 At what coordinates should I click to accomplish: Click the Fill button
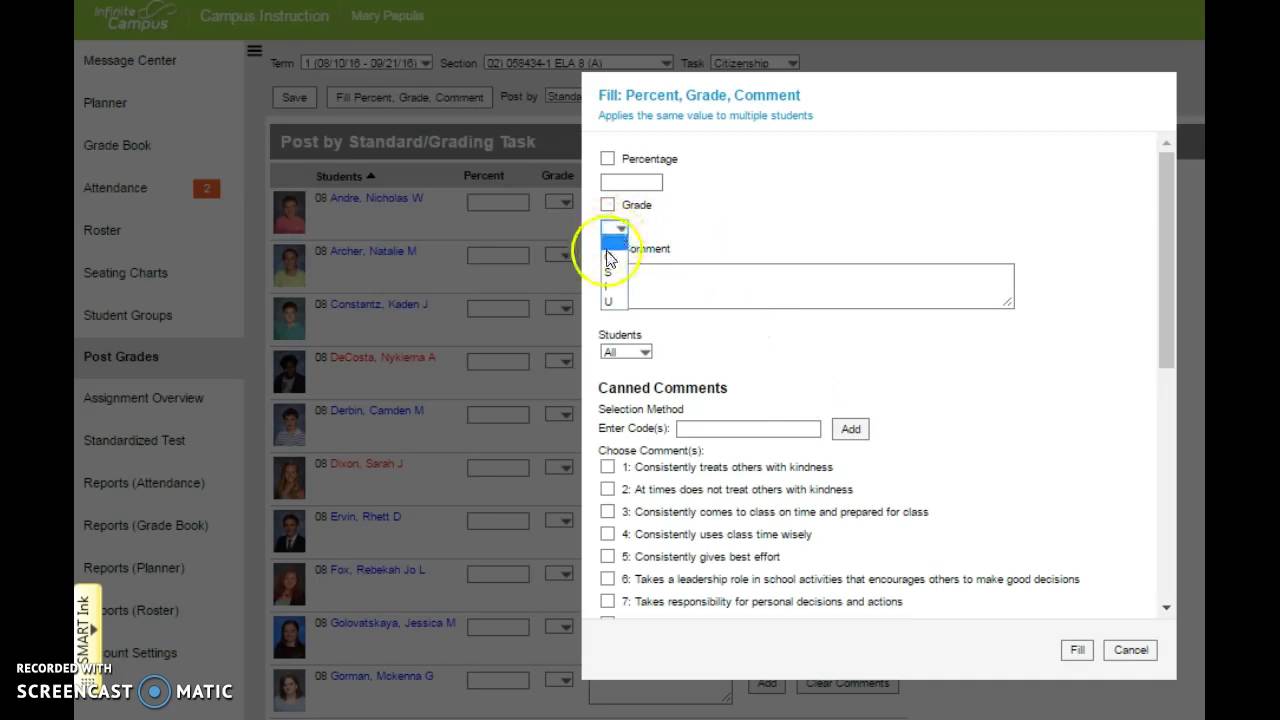pos(1077,650)
